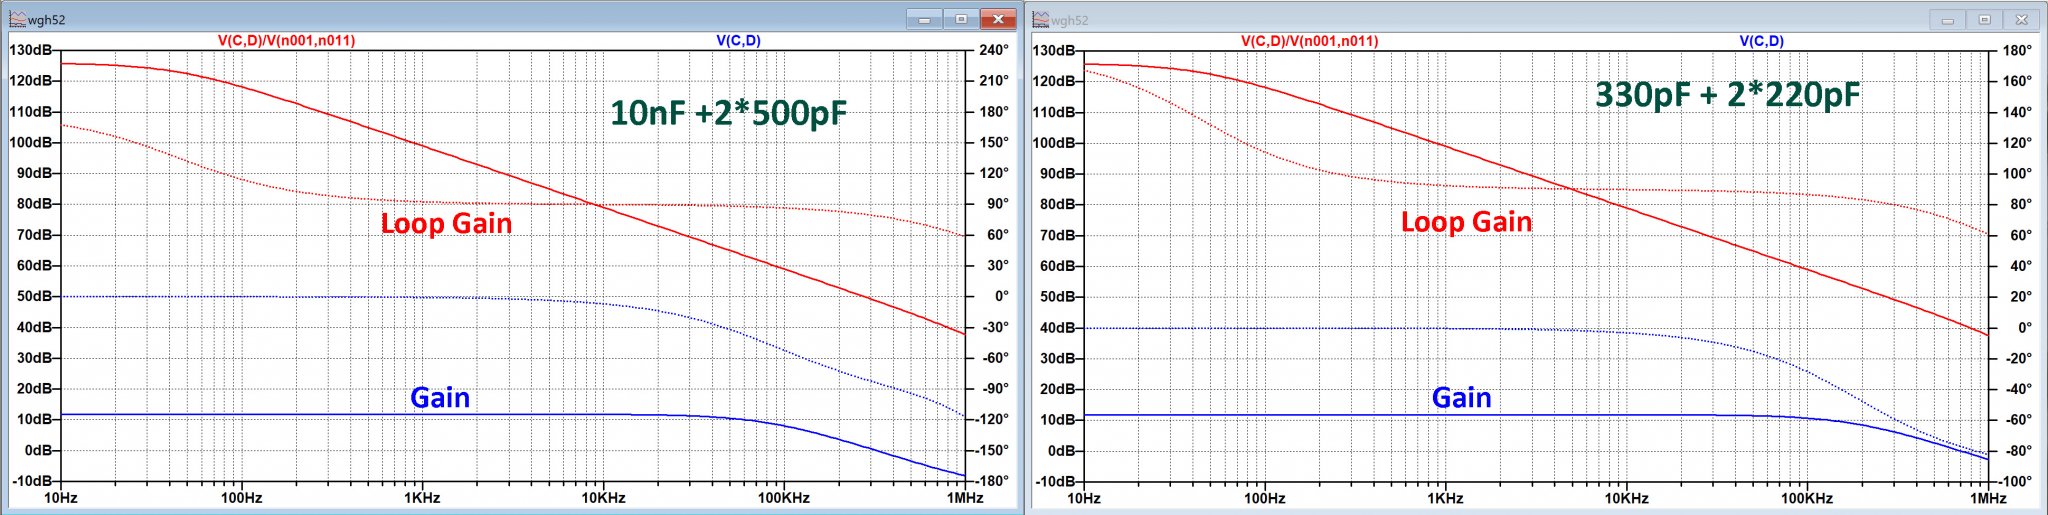Minimize the left wgh52 plot window
Viewport: 2048px width, 515px height.
point(924,19)
